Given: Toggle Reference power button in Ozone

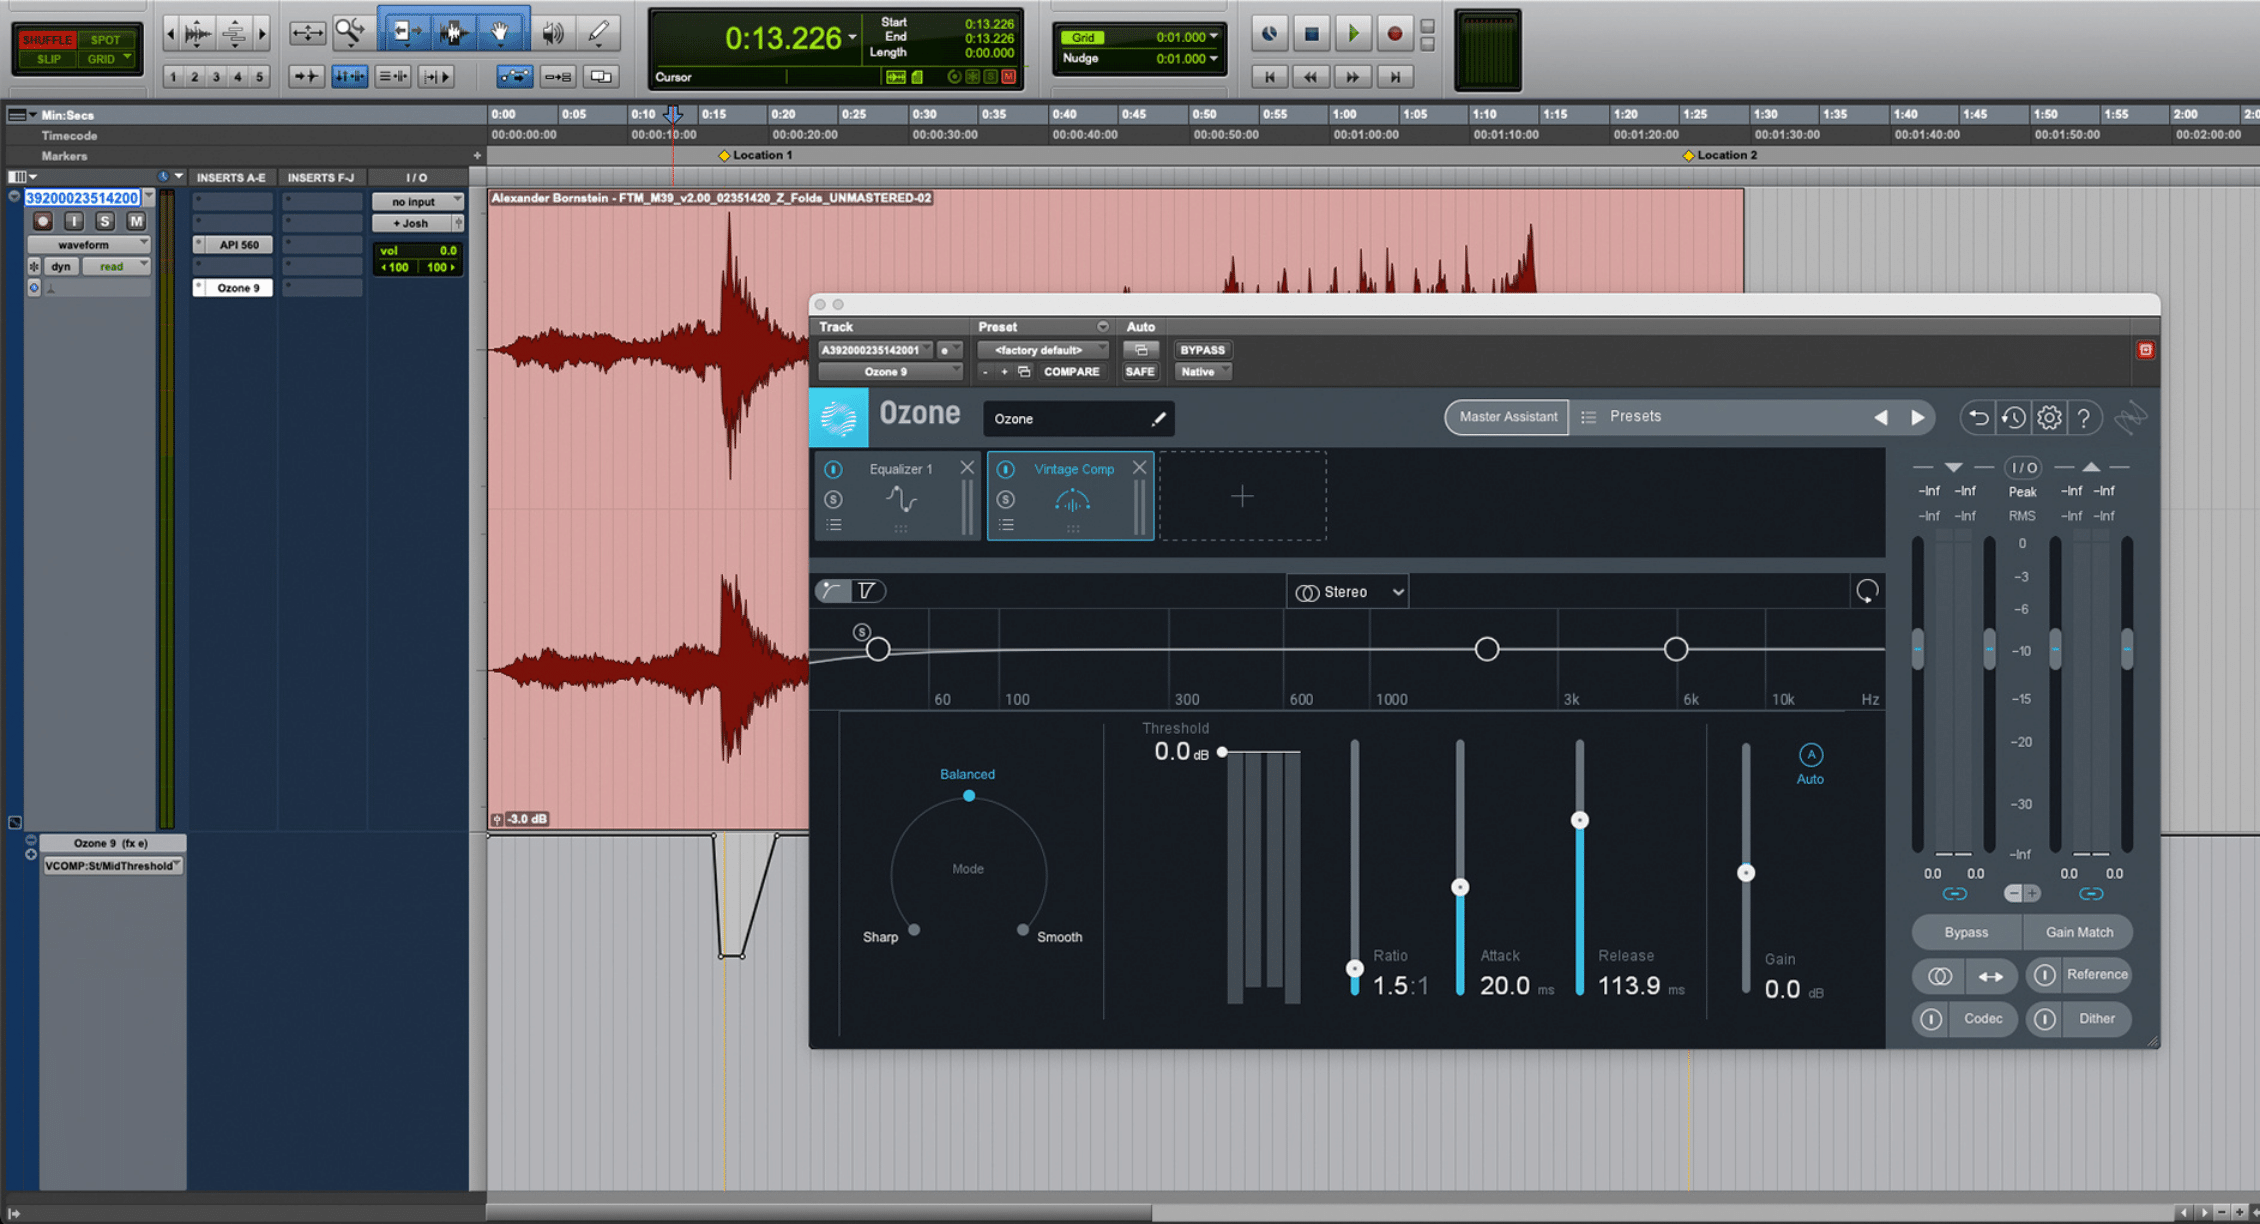Looking at the screenshot, I should [2044, 975].
